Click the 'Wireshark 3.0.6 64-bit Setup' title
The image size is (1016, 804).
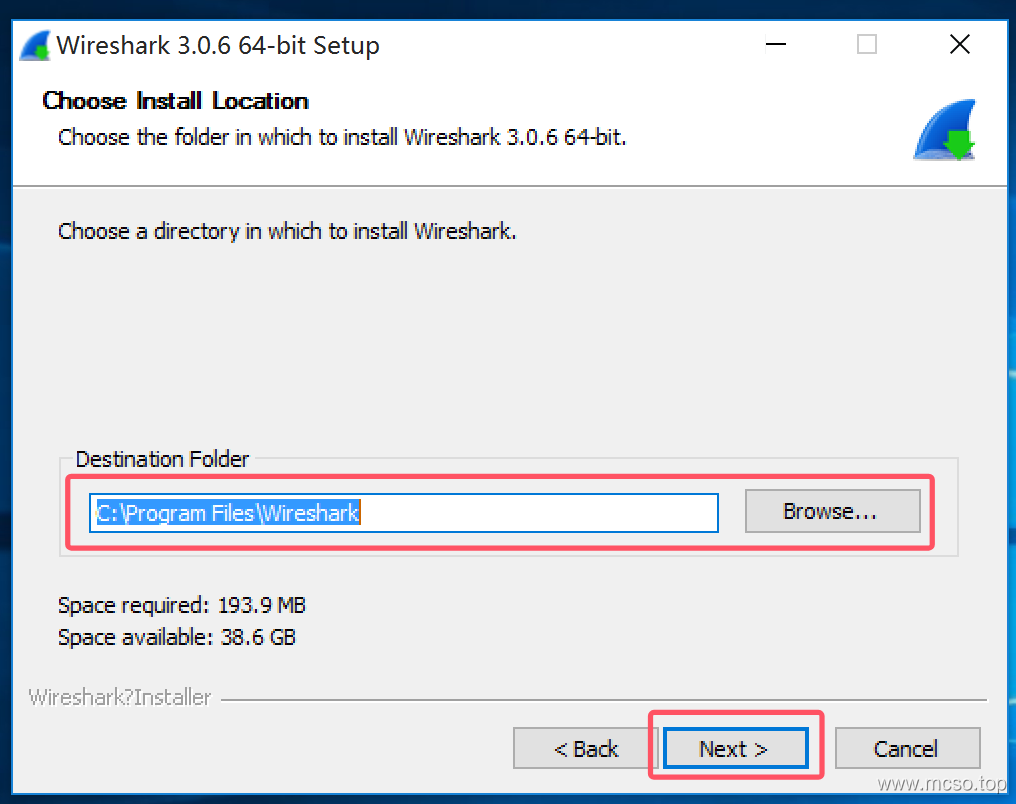pos(218,46)
